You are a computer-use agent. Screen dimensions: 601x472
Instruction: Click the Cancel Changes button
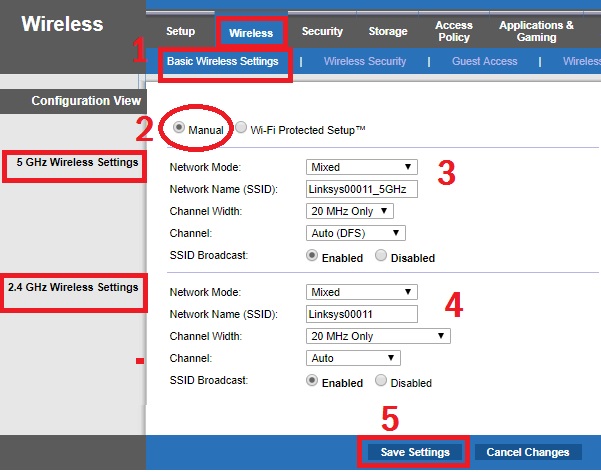[528, 452]
